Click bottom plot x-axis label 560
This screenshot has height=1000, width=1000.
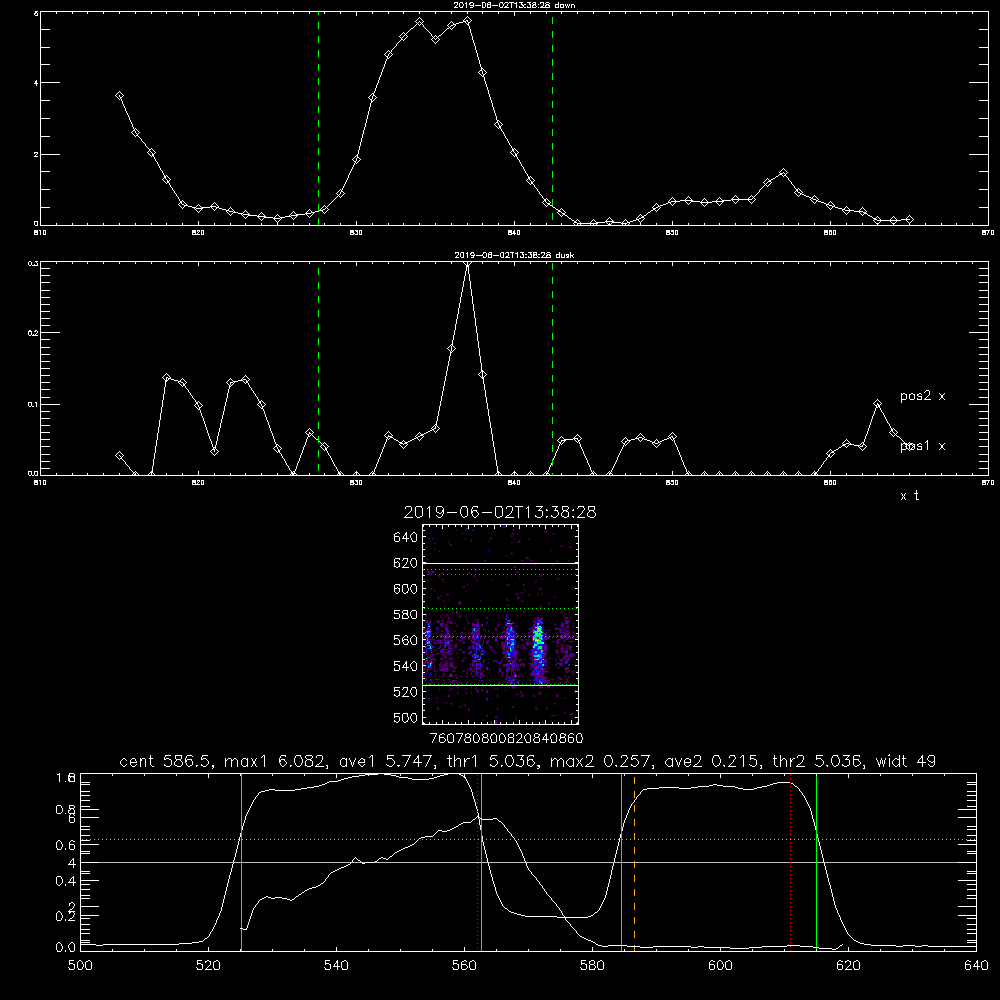pyautogui.click(x=464, y=966)
